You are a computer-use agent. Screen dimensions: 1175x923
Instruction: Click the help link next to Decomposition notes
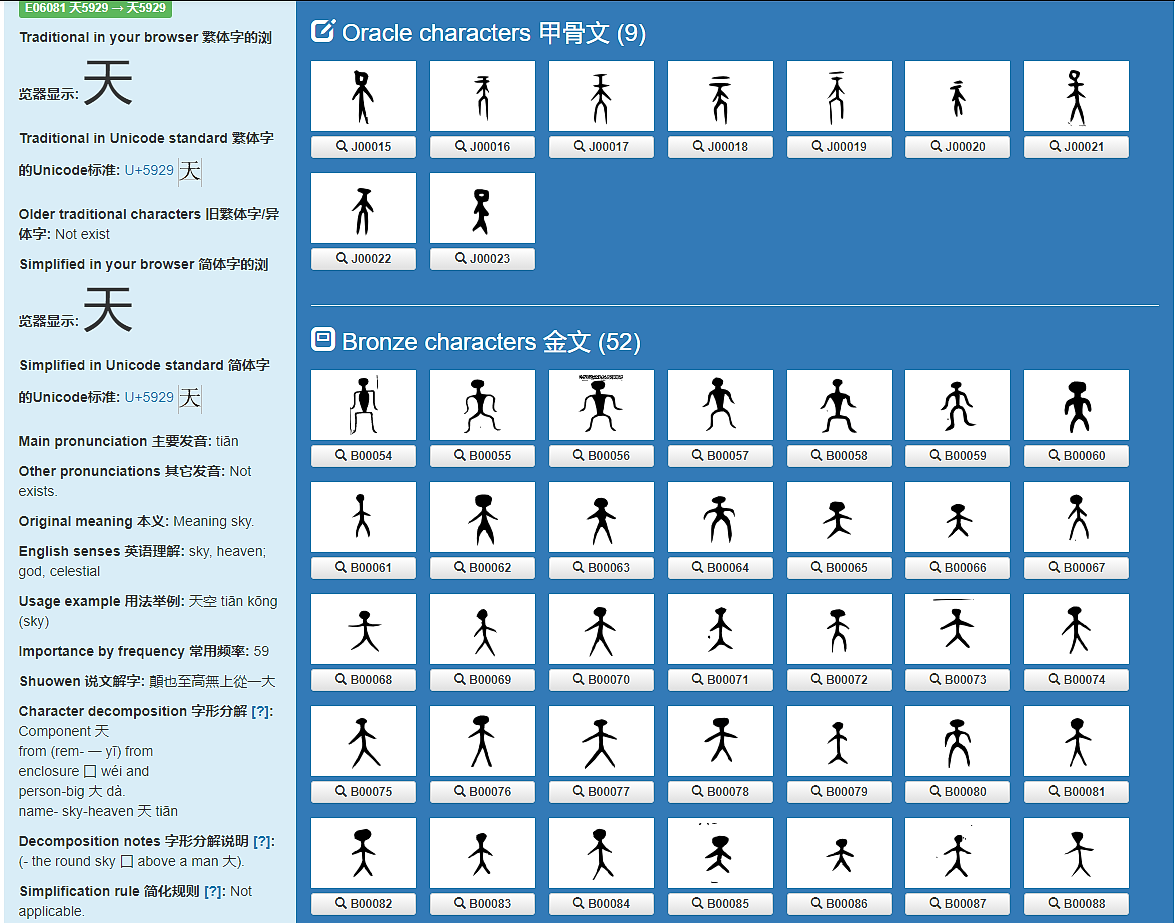coord(263,841)
